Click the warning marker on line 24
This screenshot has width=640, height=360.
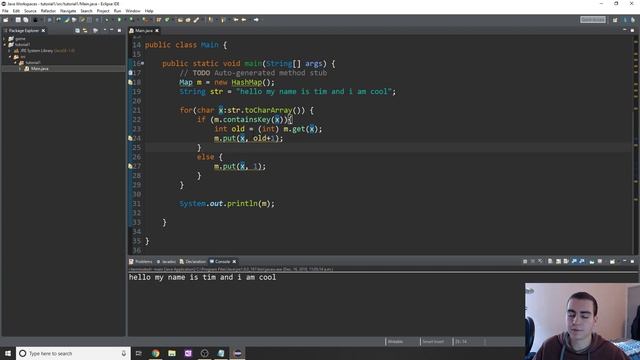click(131, 138)
